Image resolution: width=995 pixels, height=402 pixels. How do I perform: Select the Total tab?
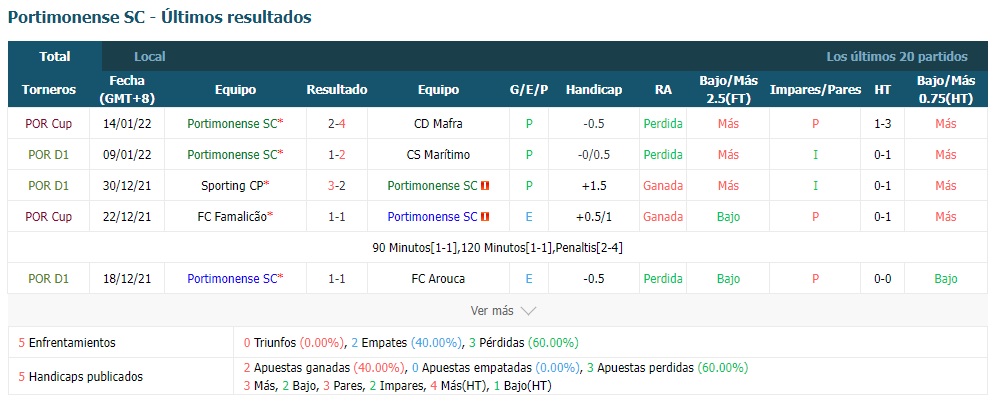click(x=55, y=56)
